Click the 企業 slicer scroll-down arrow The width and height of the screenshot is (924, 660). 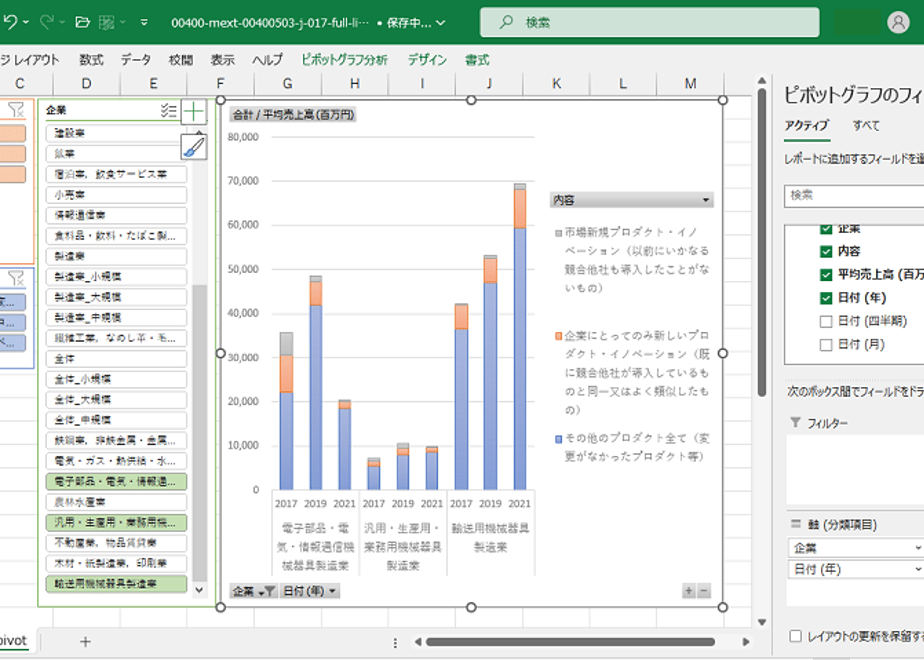tap(199, 589)
